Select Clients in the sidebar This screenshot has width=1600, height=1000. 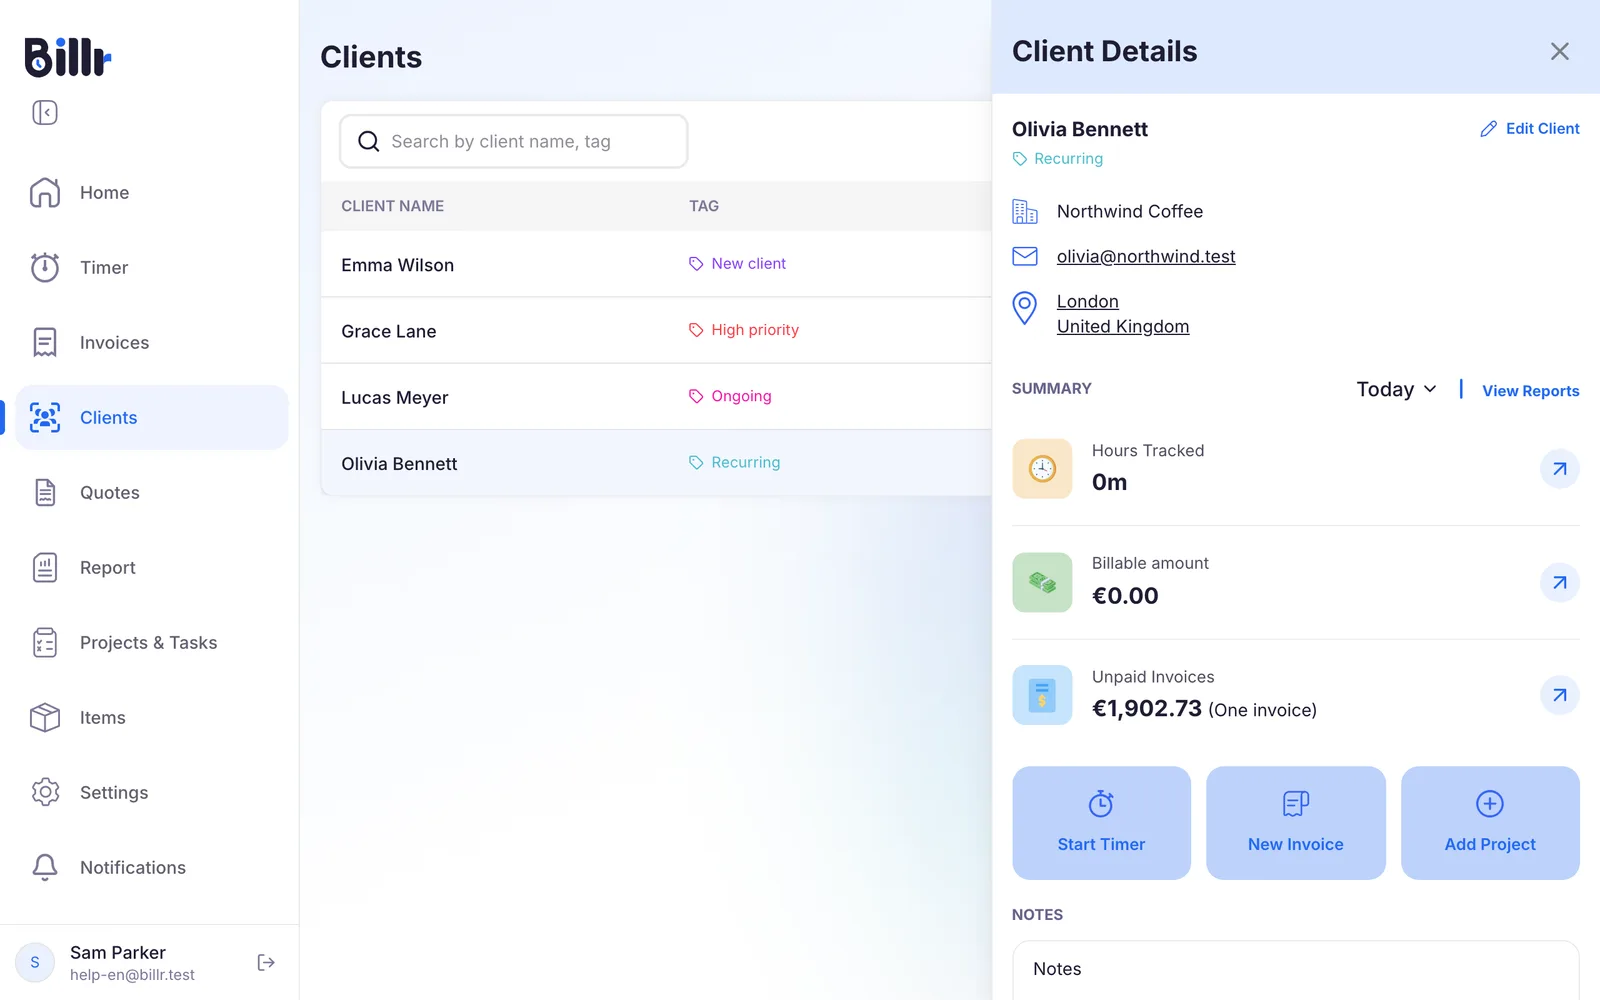click(152, 417)
